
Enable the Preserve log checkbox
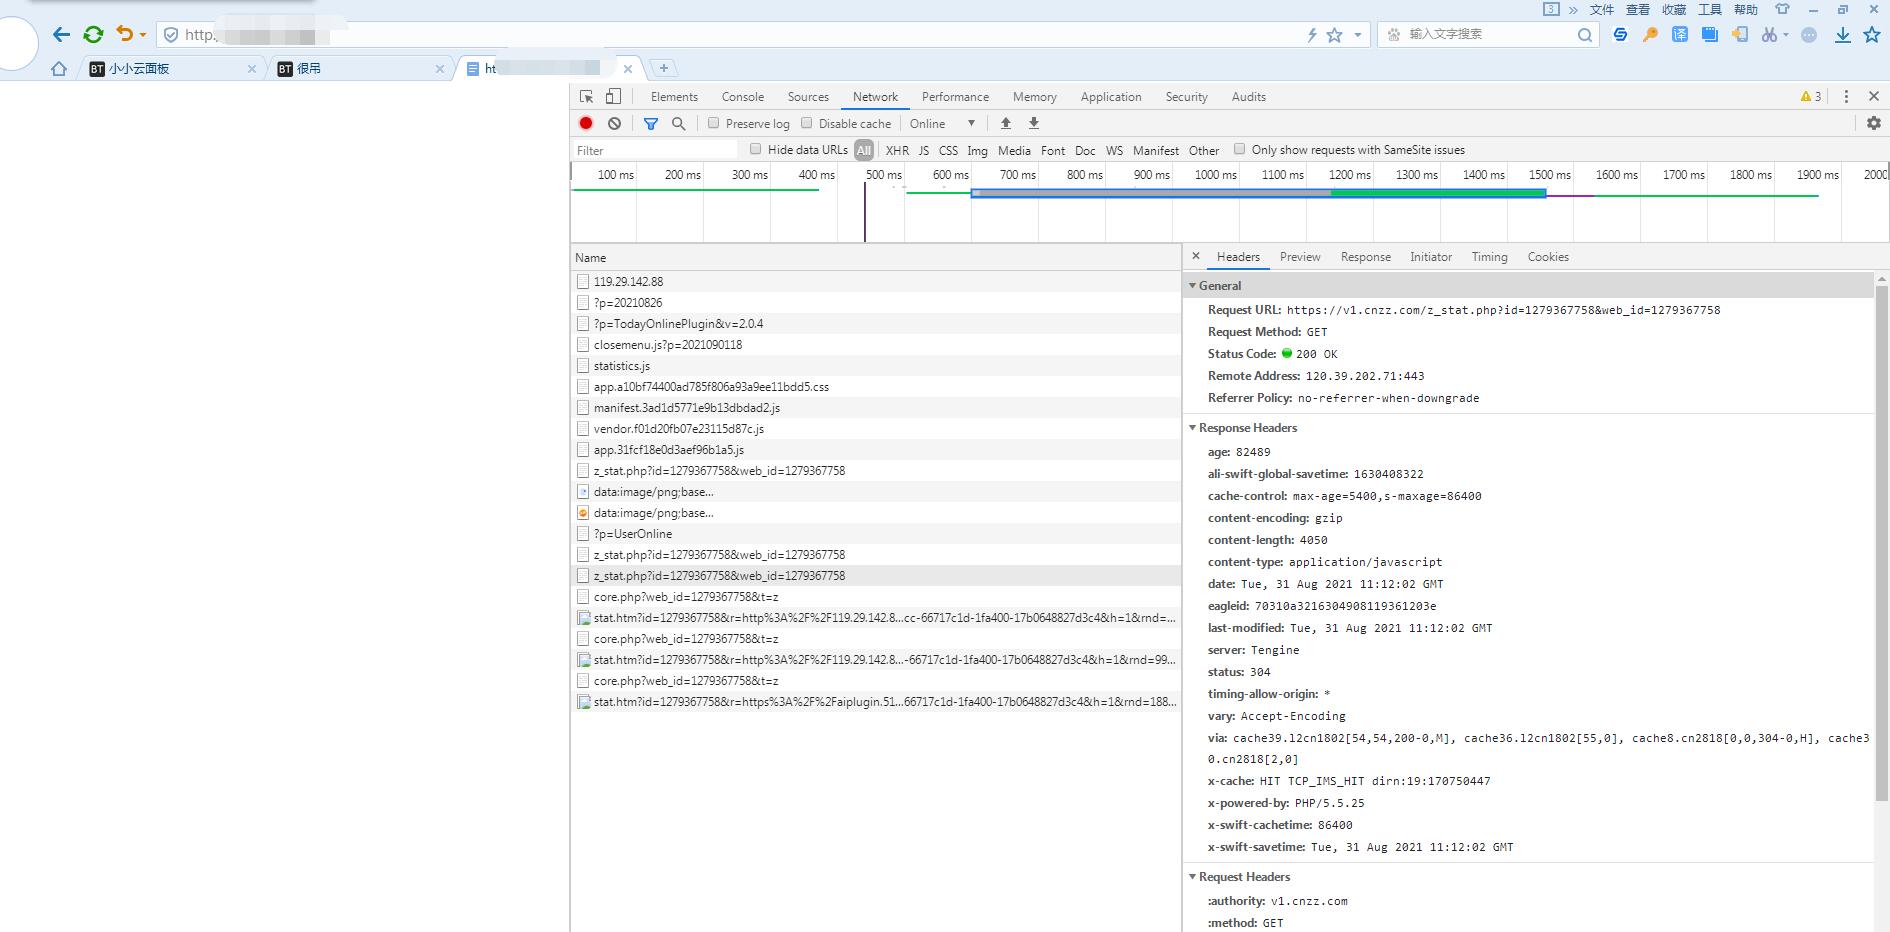(714, 123)
